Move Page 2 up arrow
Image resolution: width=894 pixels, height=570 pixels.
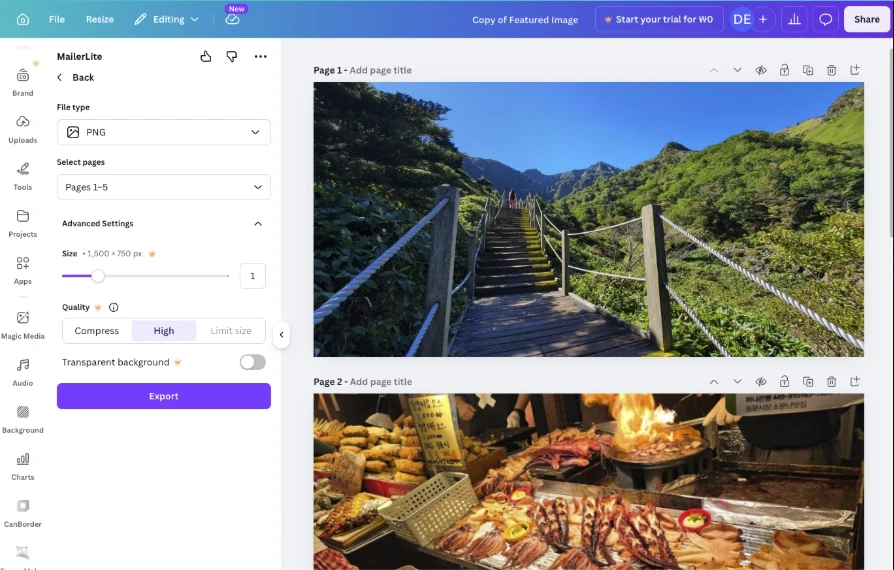[714, 382]
